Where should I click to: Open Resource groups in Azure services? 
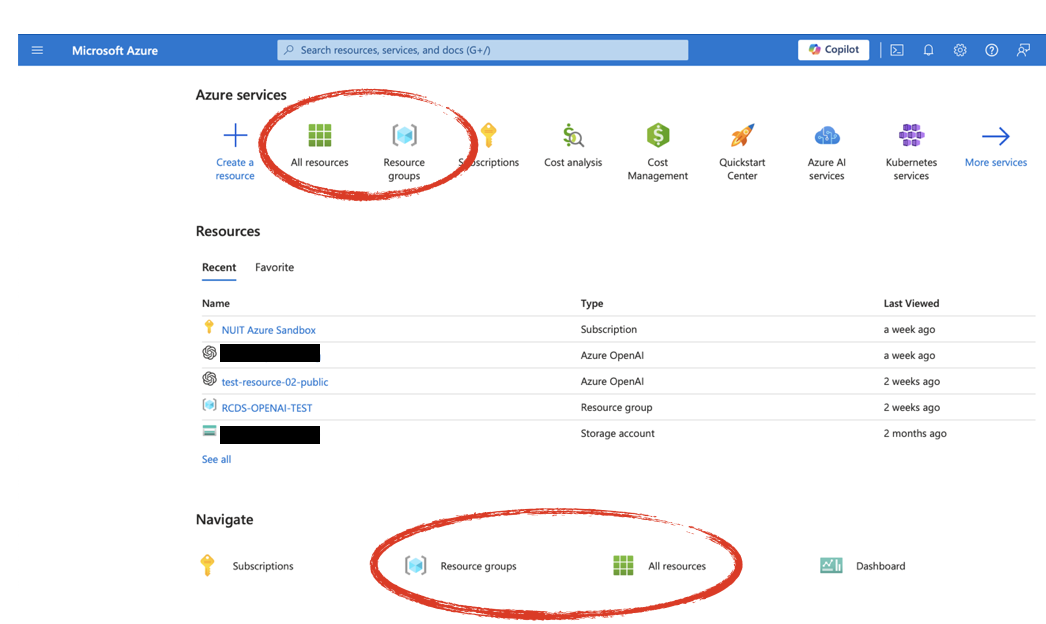(x=404, y=136)
